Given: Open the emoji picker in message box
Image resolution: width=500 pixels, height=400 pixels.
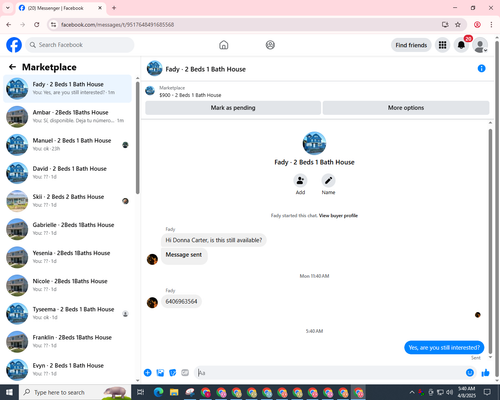Looking at the screenshot, I should pos(470,373).
